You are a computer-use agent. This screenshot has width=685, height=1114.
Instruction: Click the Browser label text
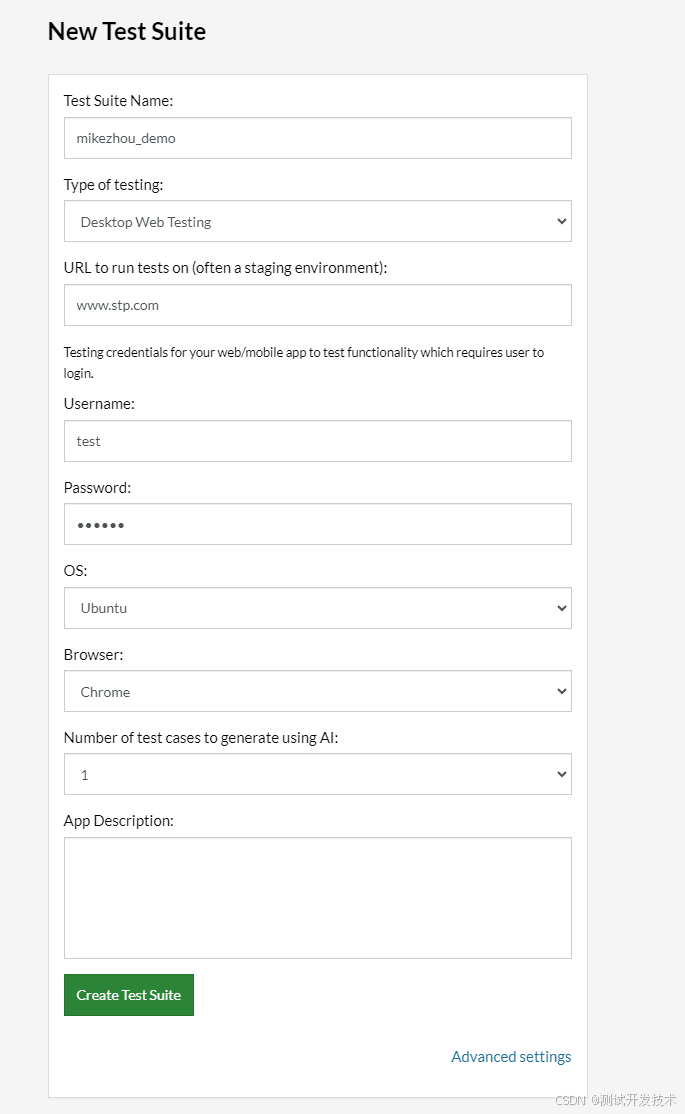click(93, 654)
